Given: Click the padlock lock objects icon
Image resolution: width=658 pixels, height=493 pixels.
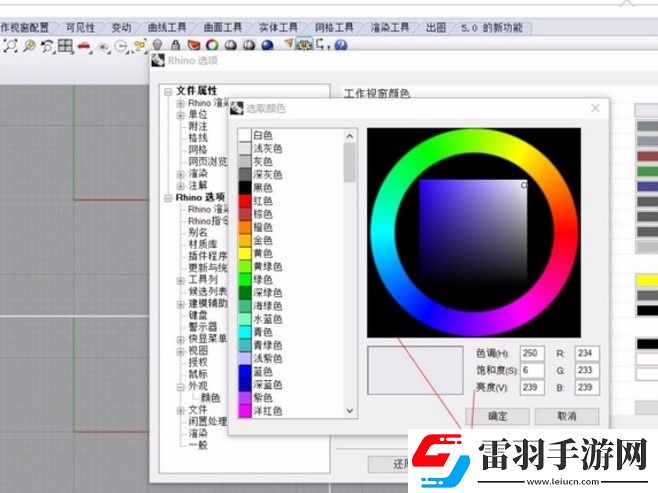Looking at the screenshot, I should click(175, 44).
